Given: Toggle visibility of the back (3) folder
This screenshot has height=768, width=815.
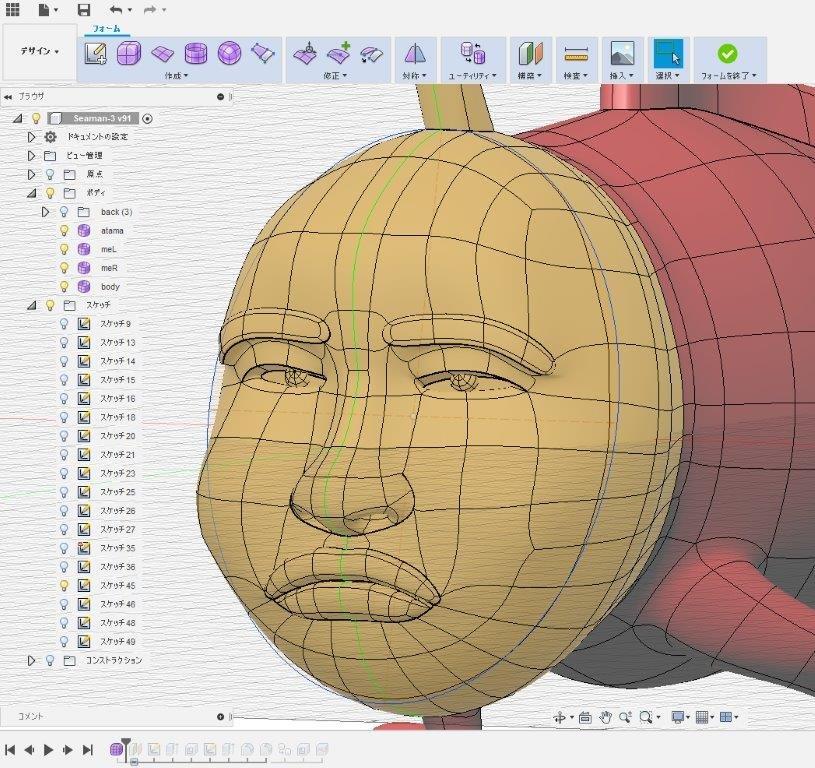Looking at the screenshot, I should pyautogui.click(x=64, y=211).
